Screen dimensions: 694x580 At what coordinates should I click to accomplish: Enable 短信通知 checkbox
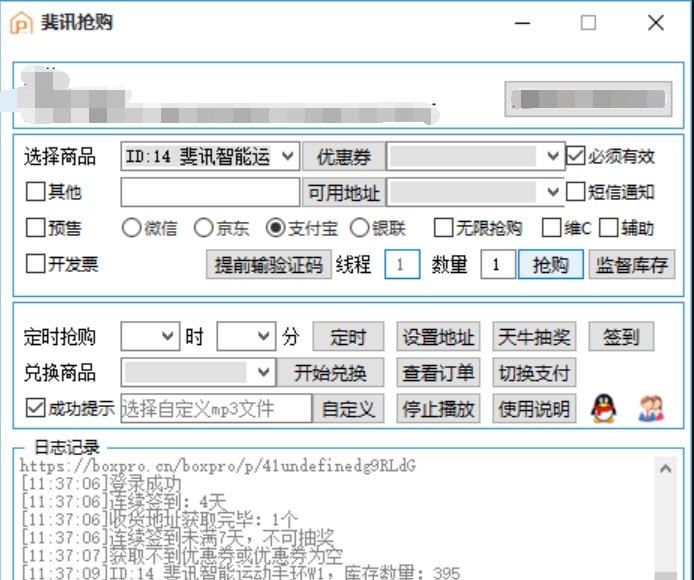click(575, 192)
